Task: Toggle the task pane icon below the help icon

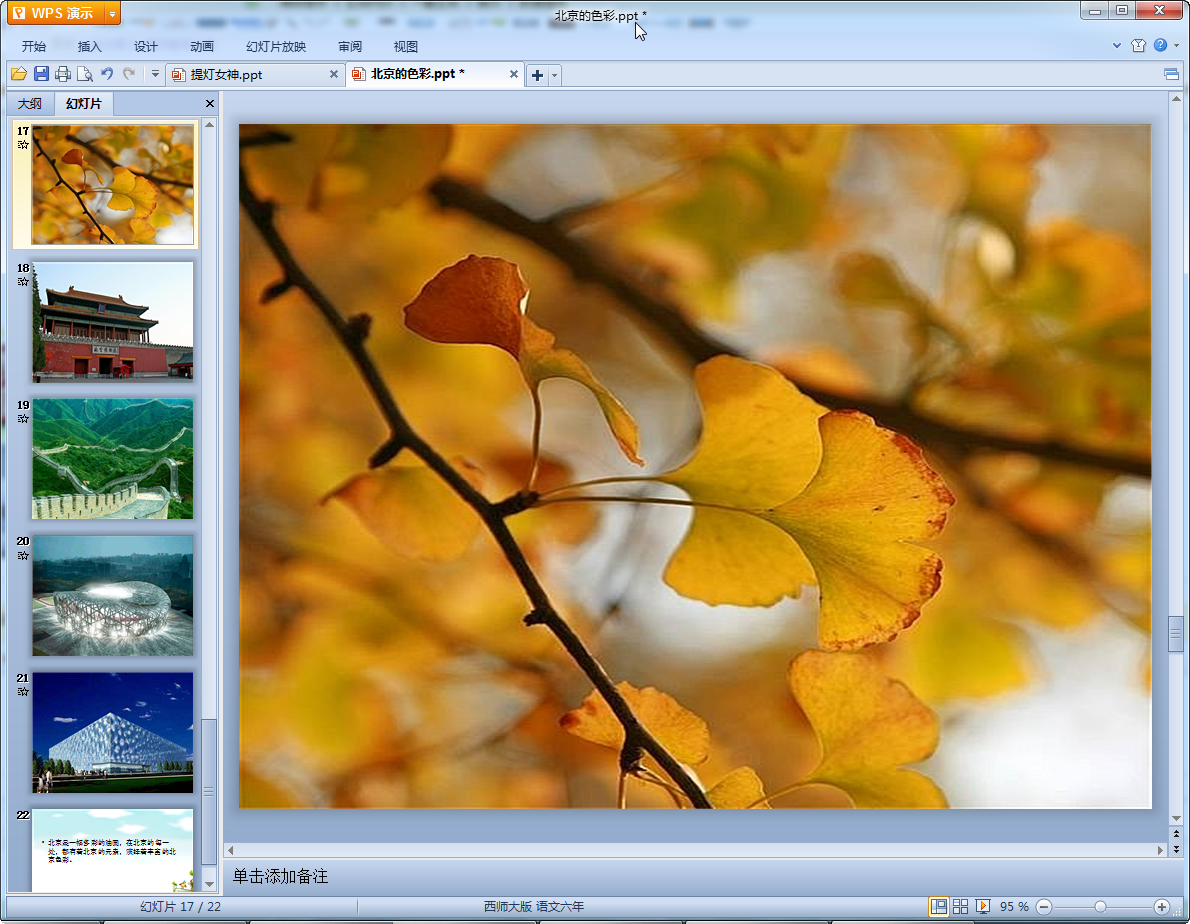Action: point(1171,74)
